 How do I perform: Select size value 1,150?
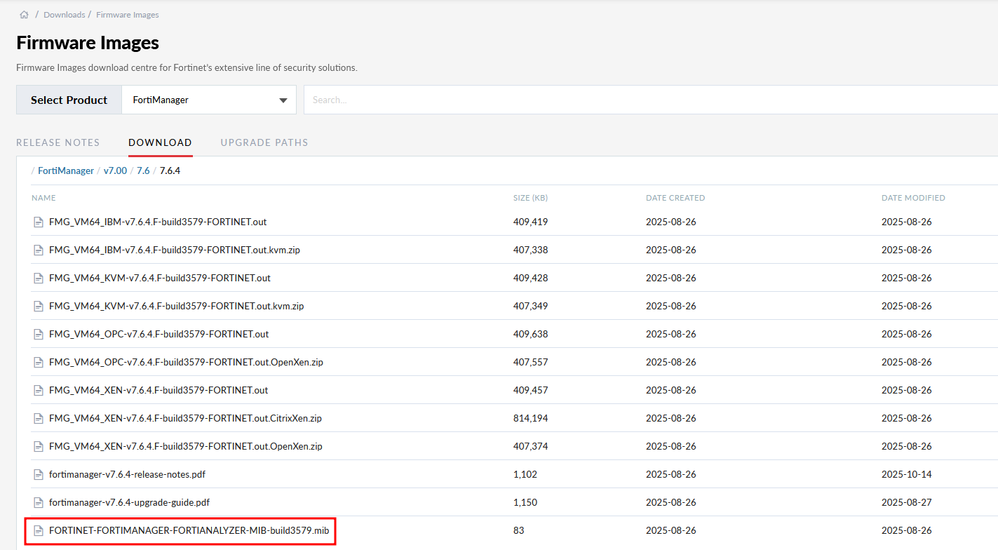[x=525, y=502]
